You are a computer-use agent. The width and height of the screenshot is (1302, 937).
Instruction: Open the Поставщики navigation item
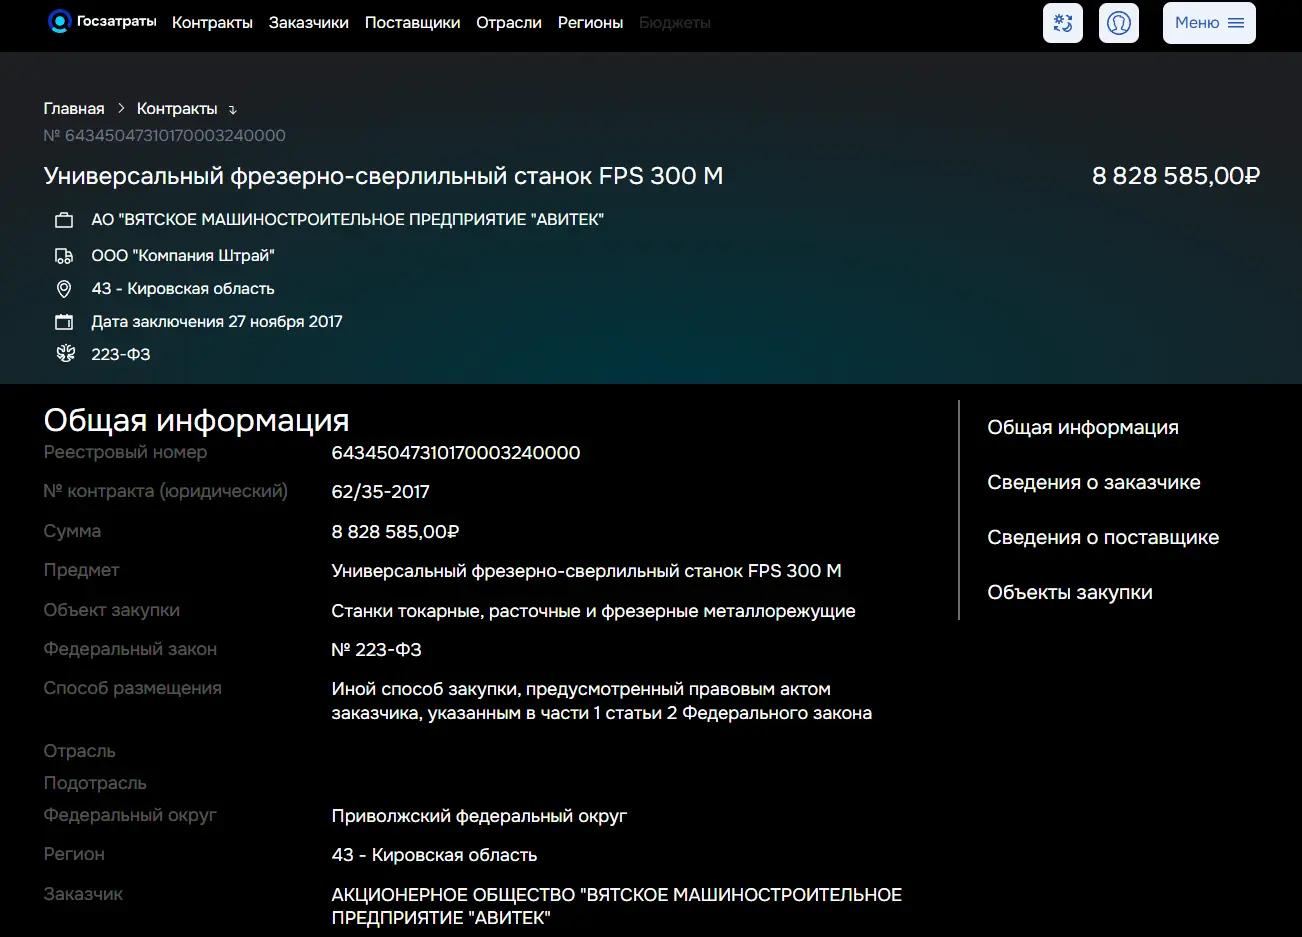[413, 22]
